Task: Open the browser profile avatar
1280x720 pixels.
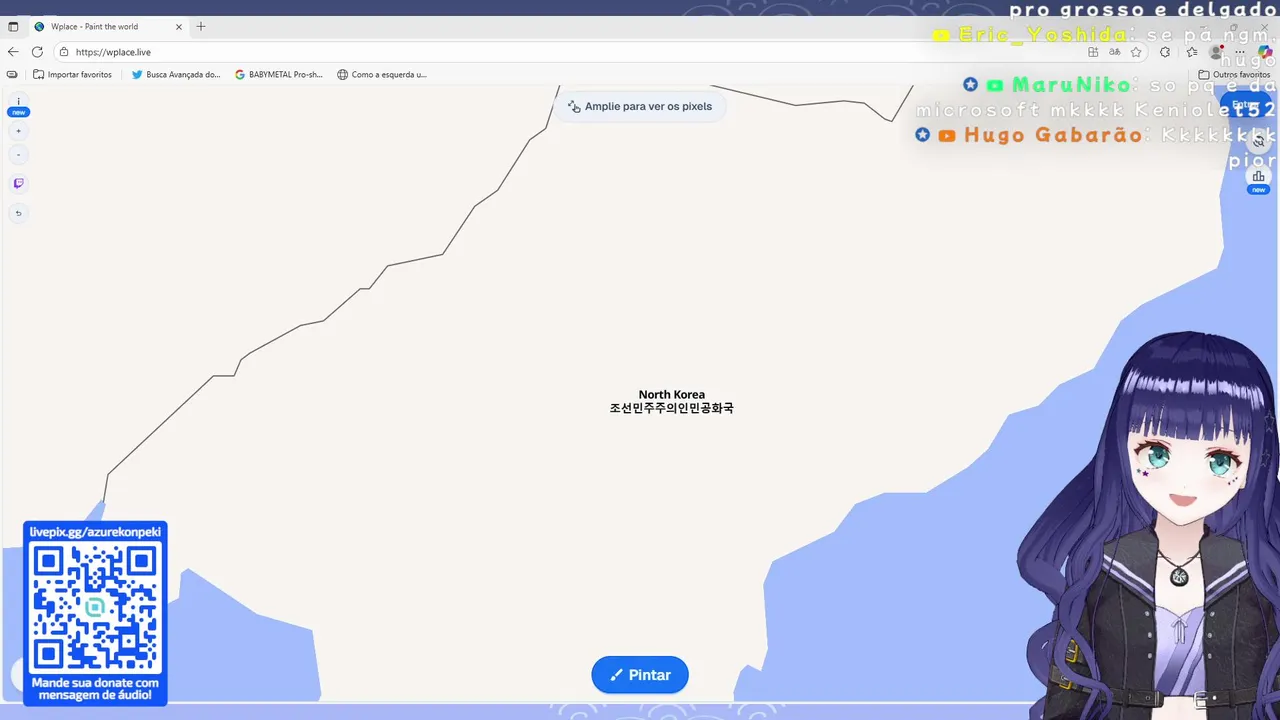Action: (1216, 52)
